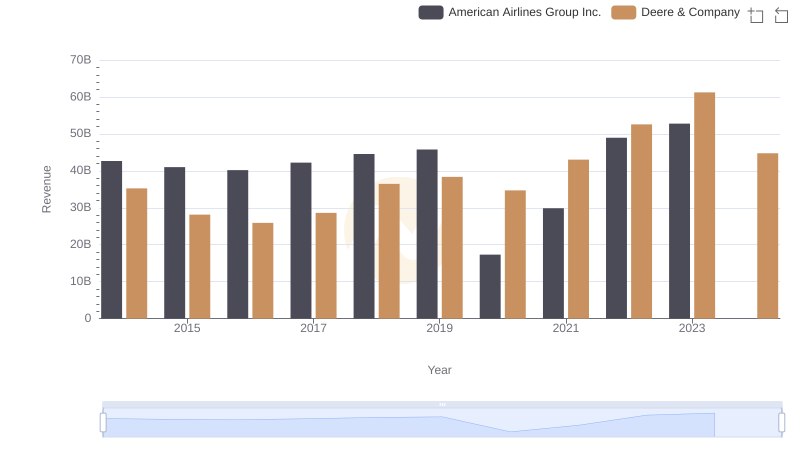Click the Deere & Company 2016 bar
This screenshot has width=800, height=461.
point(263,271)
